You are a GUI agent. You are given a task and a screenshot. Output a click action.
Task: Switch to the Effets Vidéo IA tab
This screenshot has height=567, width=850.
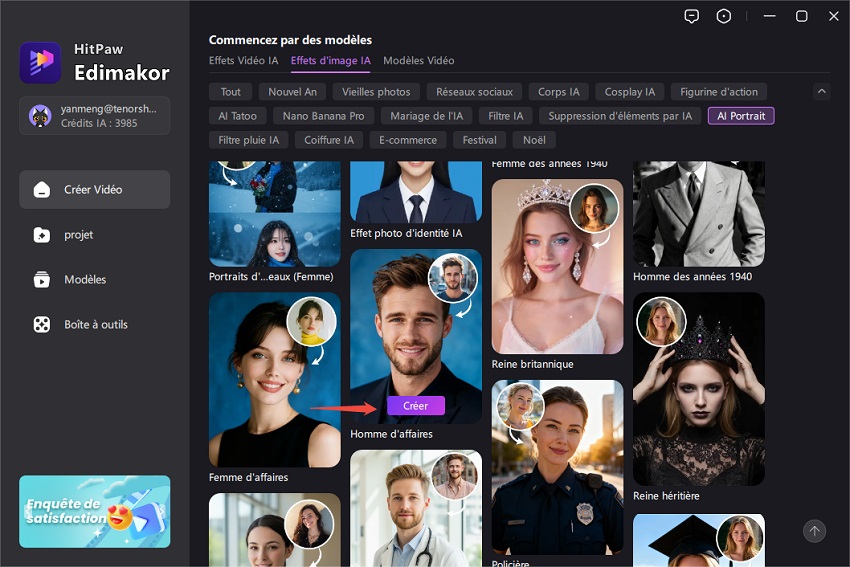pyautogui.click(x=243, y=61)
